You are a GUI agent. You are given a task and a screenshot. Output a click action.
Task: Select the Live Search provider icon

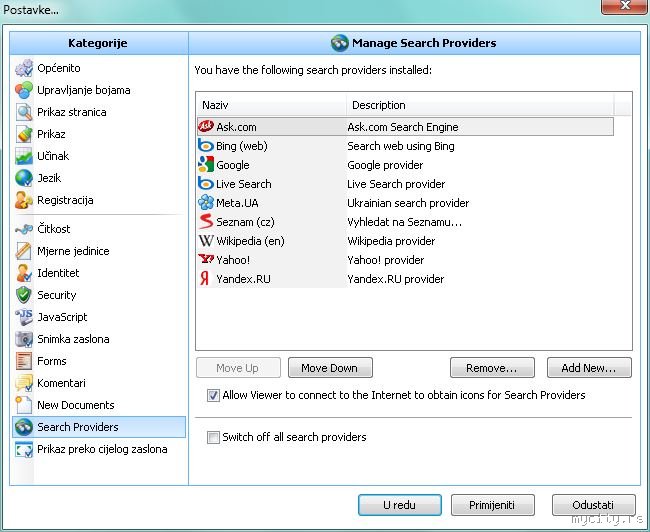click(x=206, y=184)
